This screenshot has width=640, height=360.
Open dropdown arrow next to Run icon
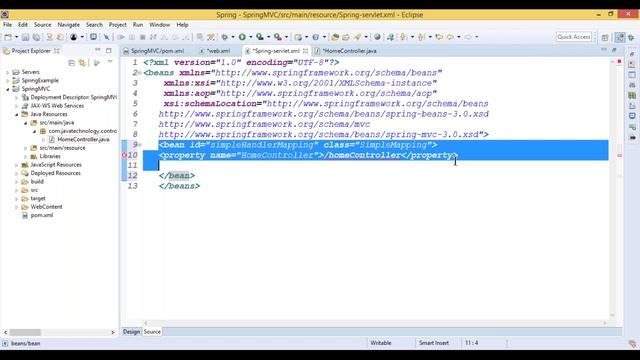pyautogui.click(x=251, y=37)
